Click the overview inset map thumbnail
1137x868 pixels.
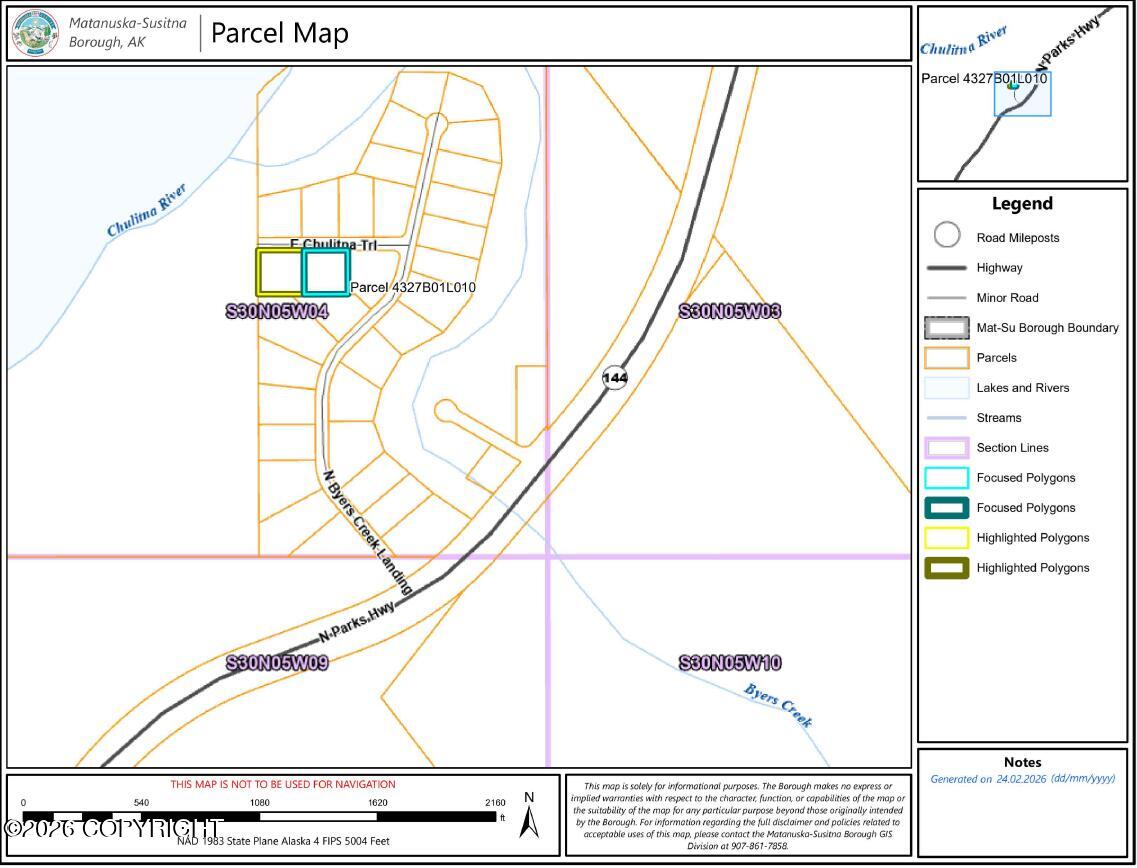tap(1021, 94)
